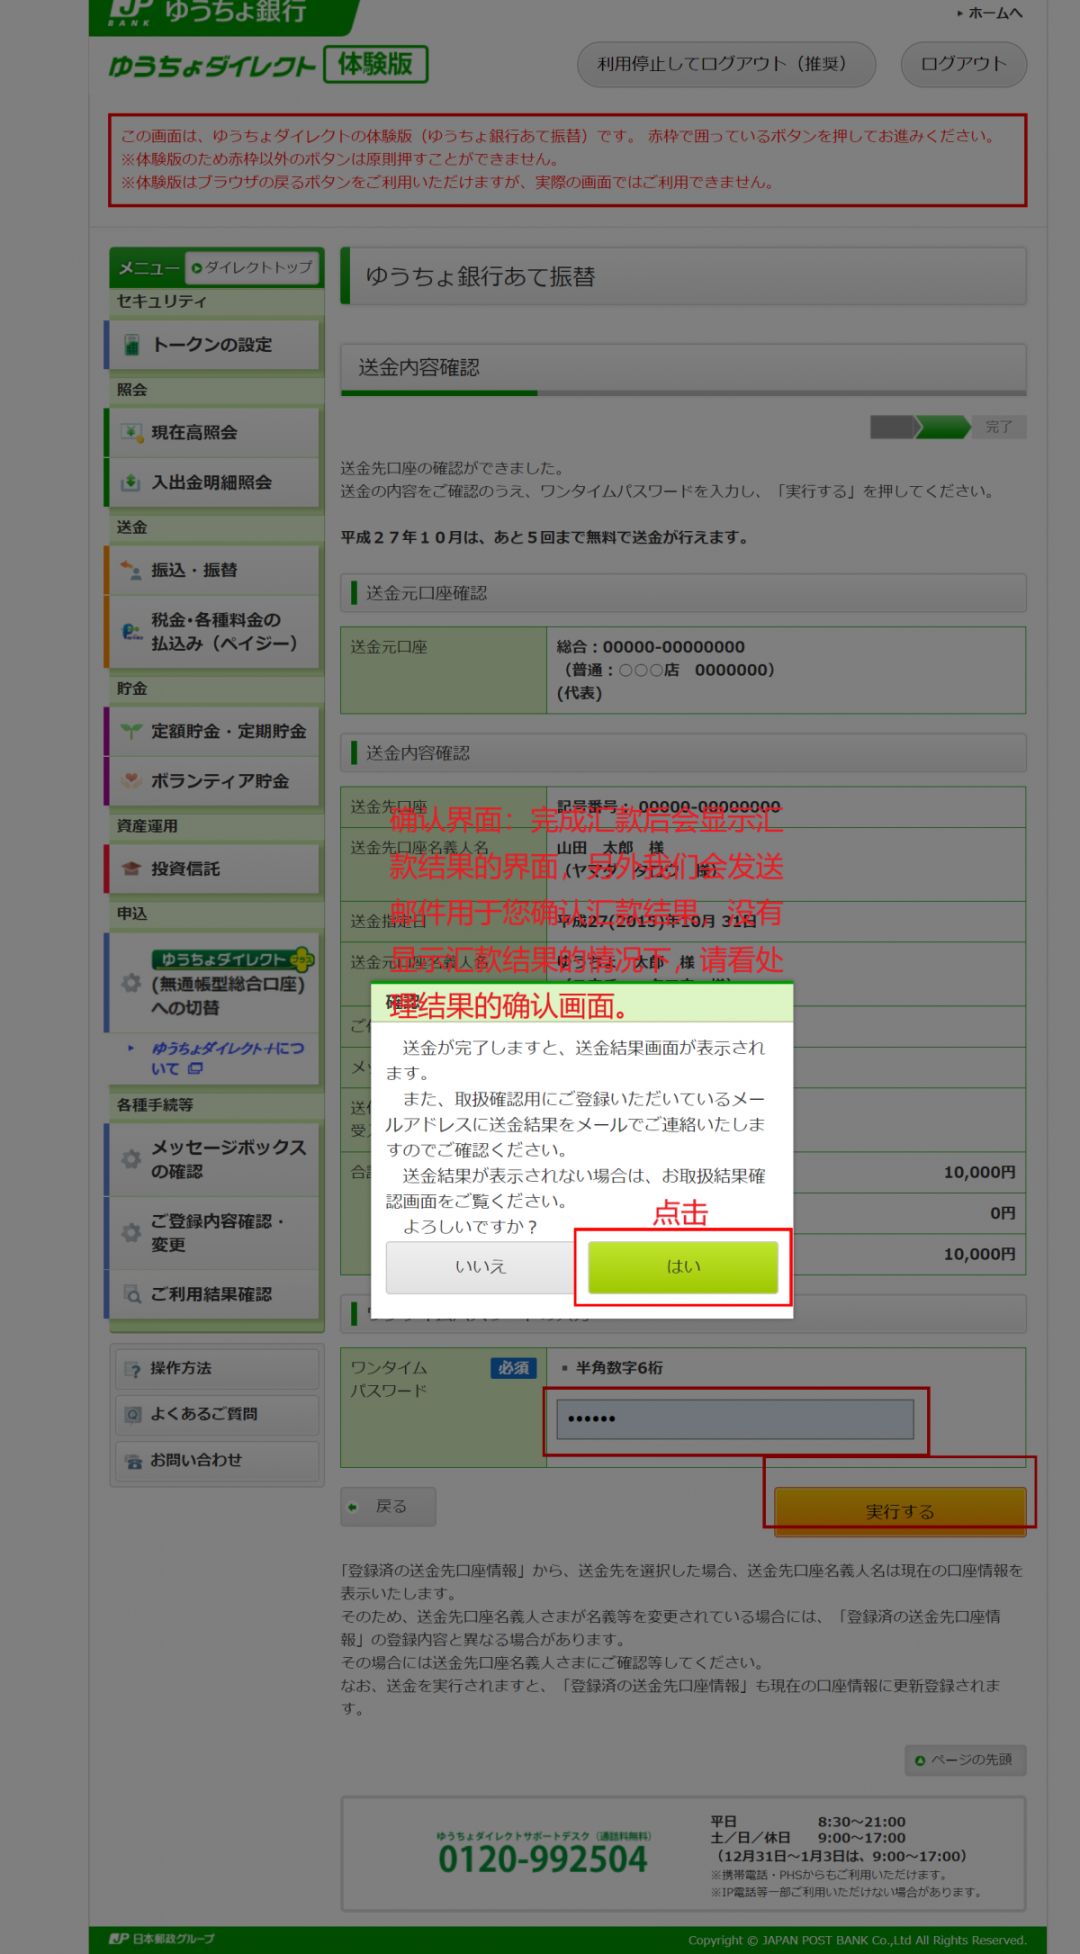
Task: Open 現在高照会 menu item
Action: [x=213, y=433]
